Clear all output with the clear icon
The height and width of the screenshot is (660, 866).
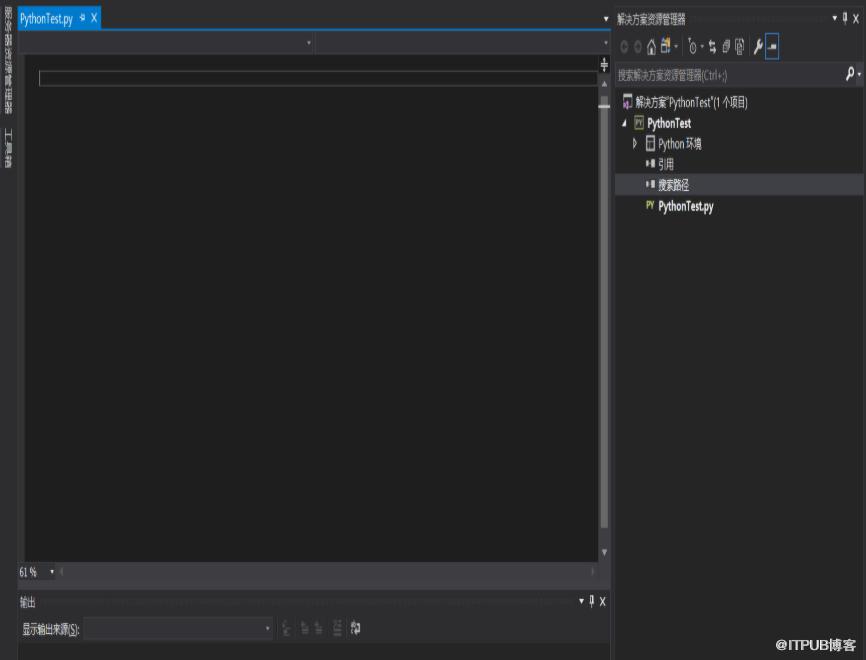(337, 628)
